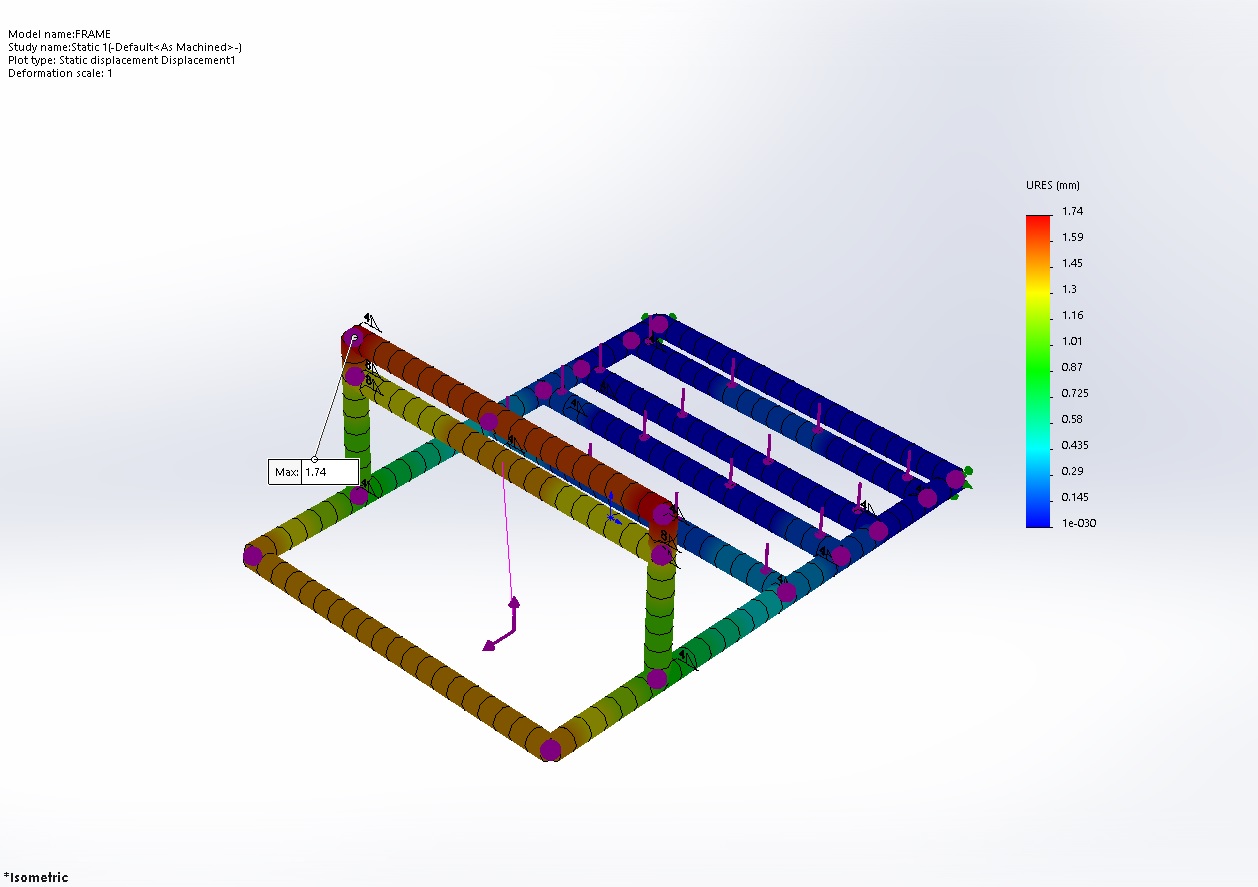
Task: Click the 'URES (mm)' legend title
Action: pos(1053,185)
